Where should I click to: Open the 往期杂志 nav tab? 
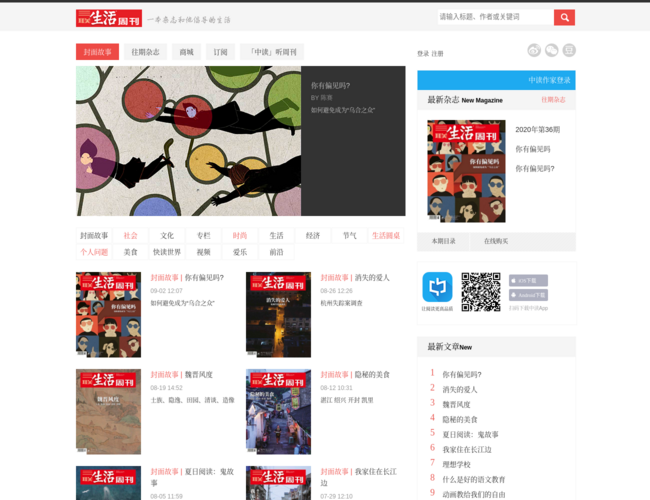[x=146, y=52]
